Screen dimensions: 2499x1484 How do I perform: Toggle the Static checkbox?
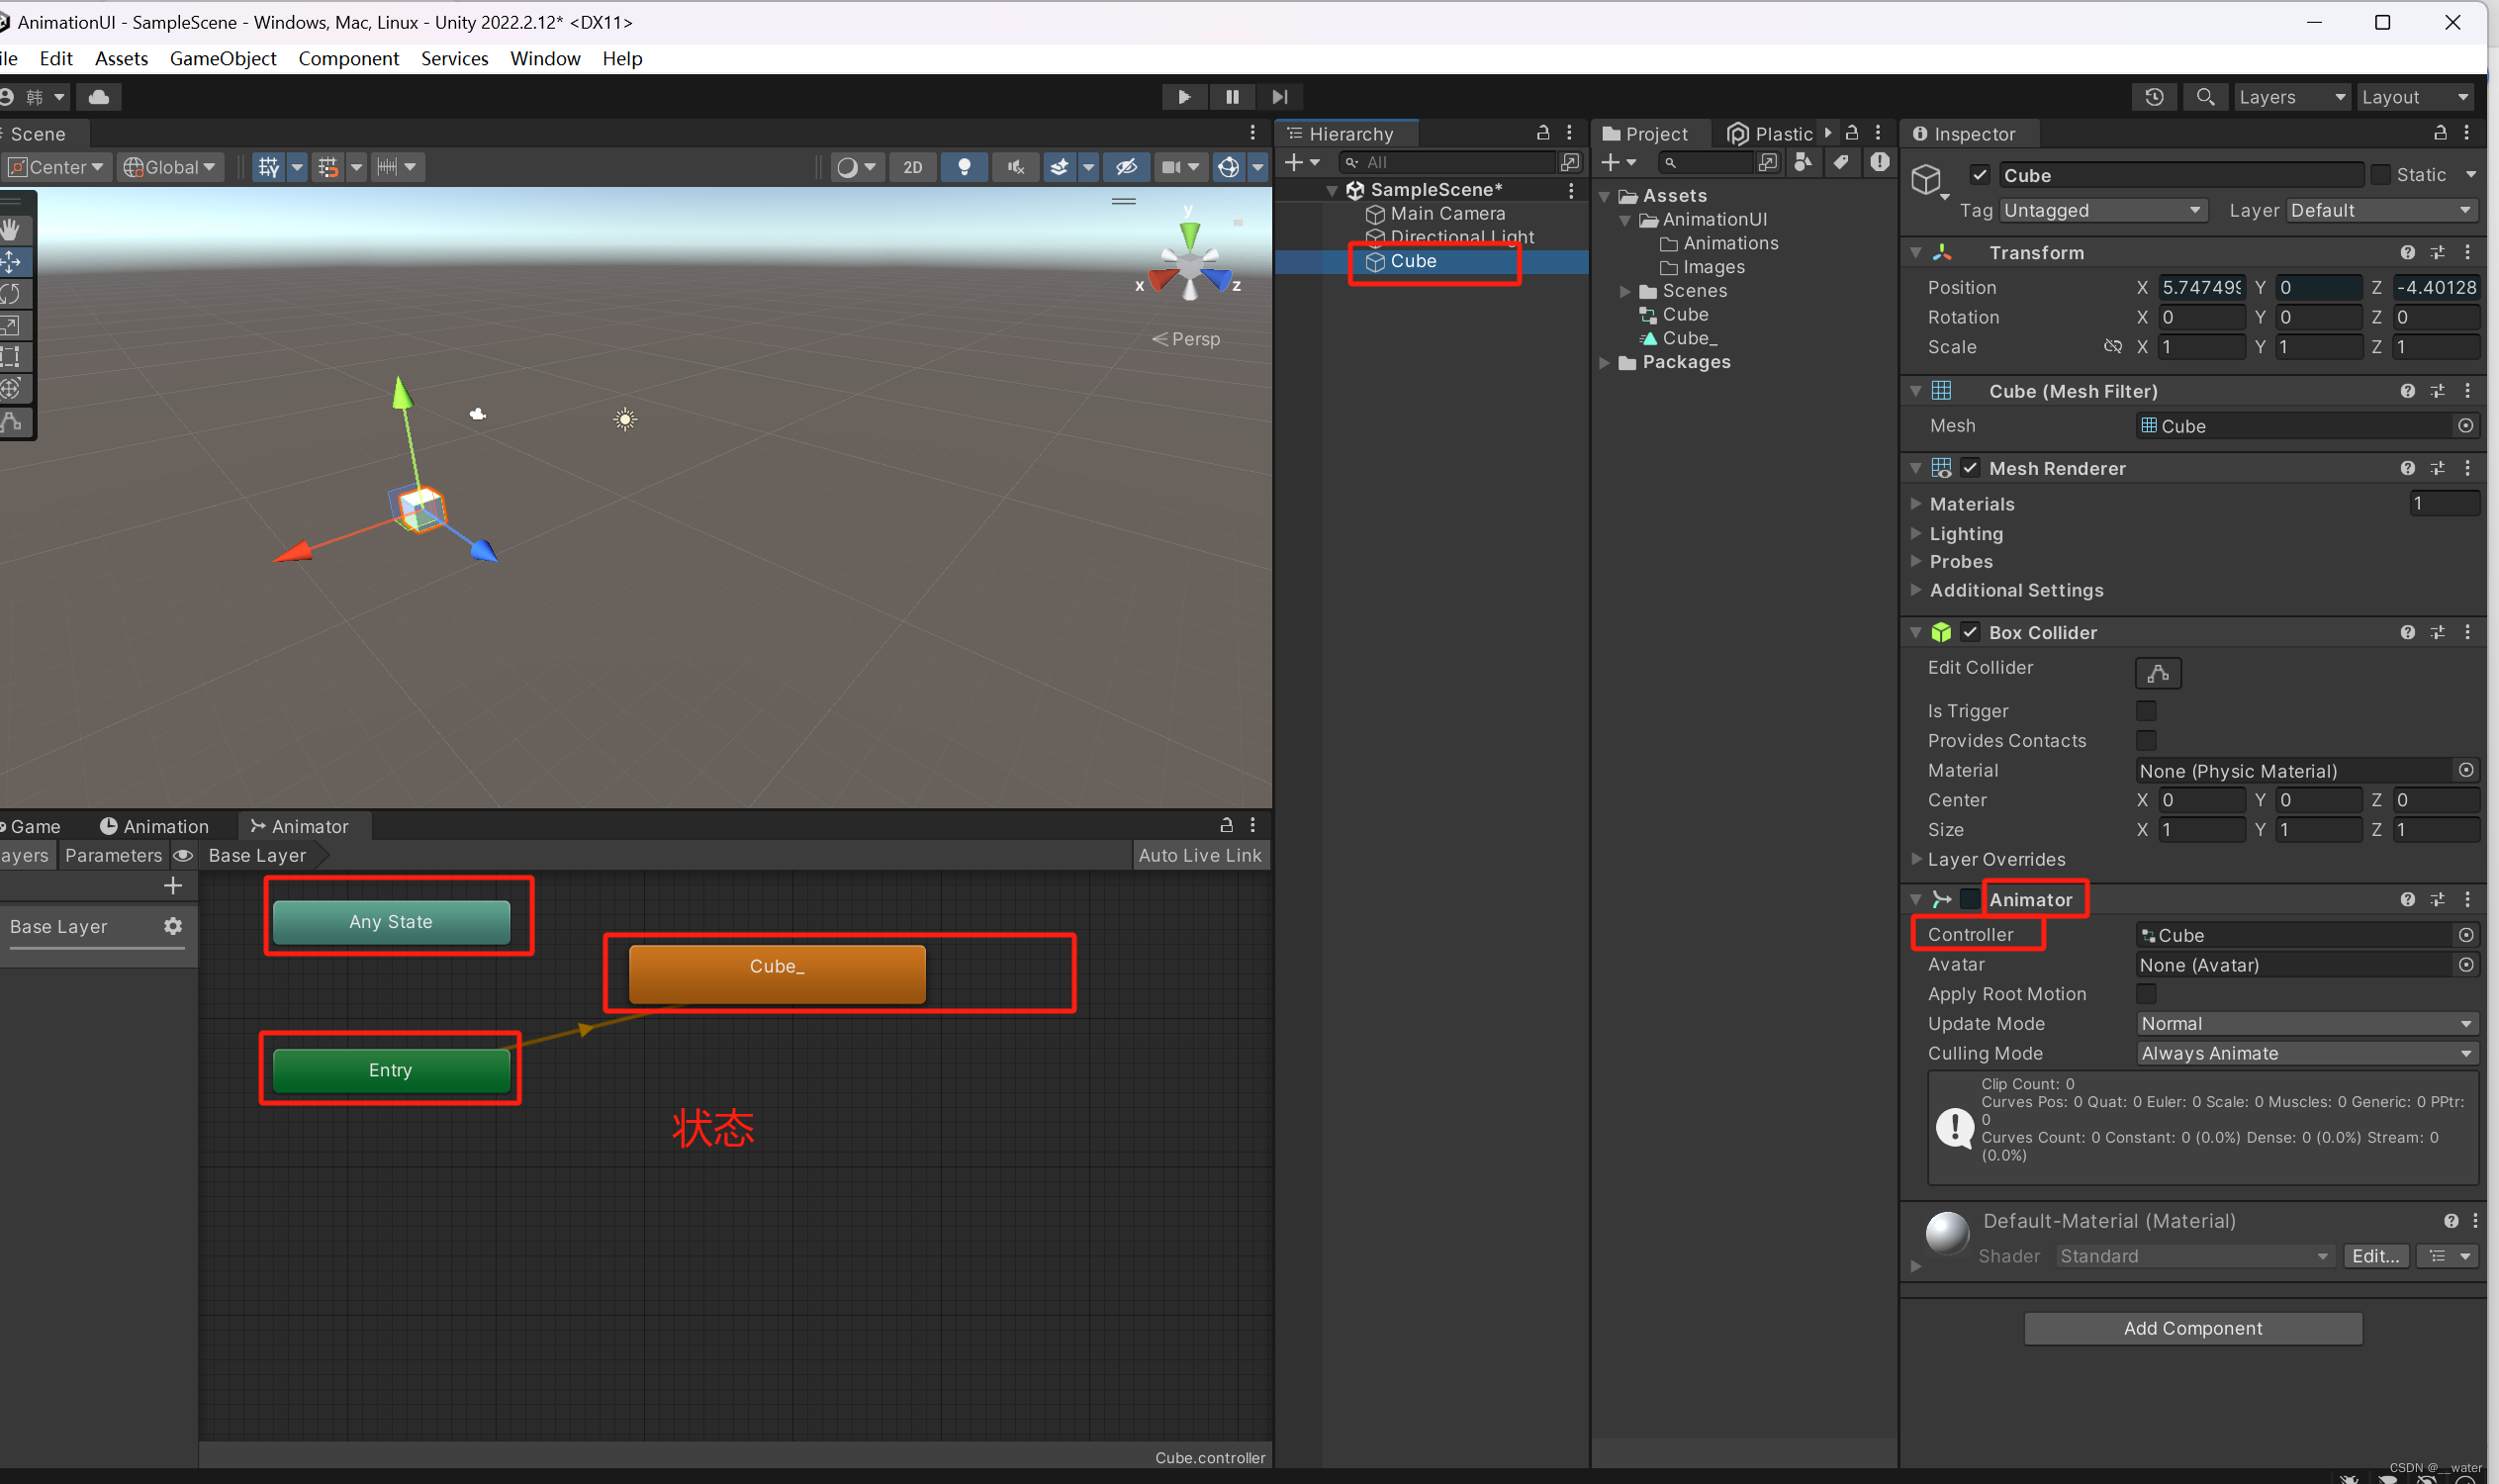point(2380,175)
